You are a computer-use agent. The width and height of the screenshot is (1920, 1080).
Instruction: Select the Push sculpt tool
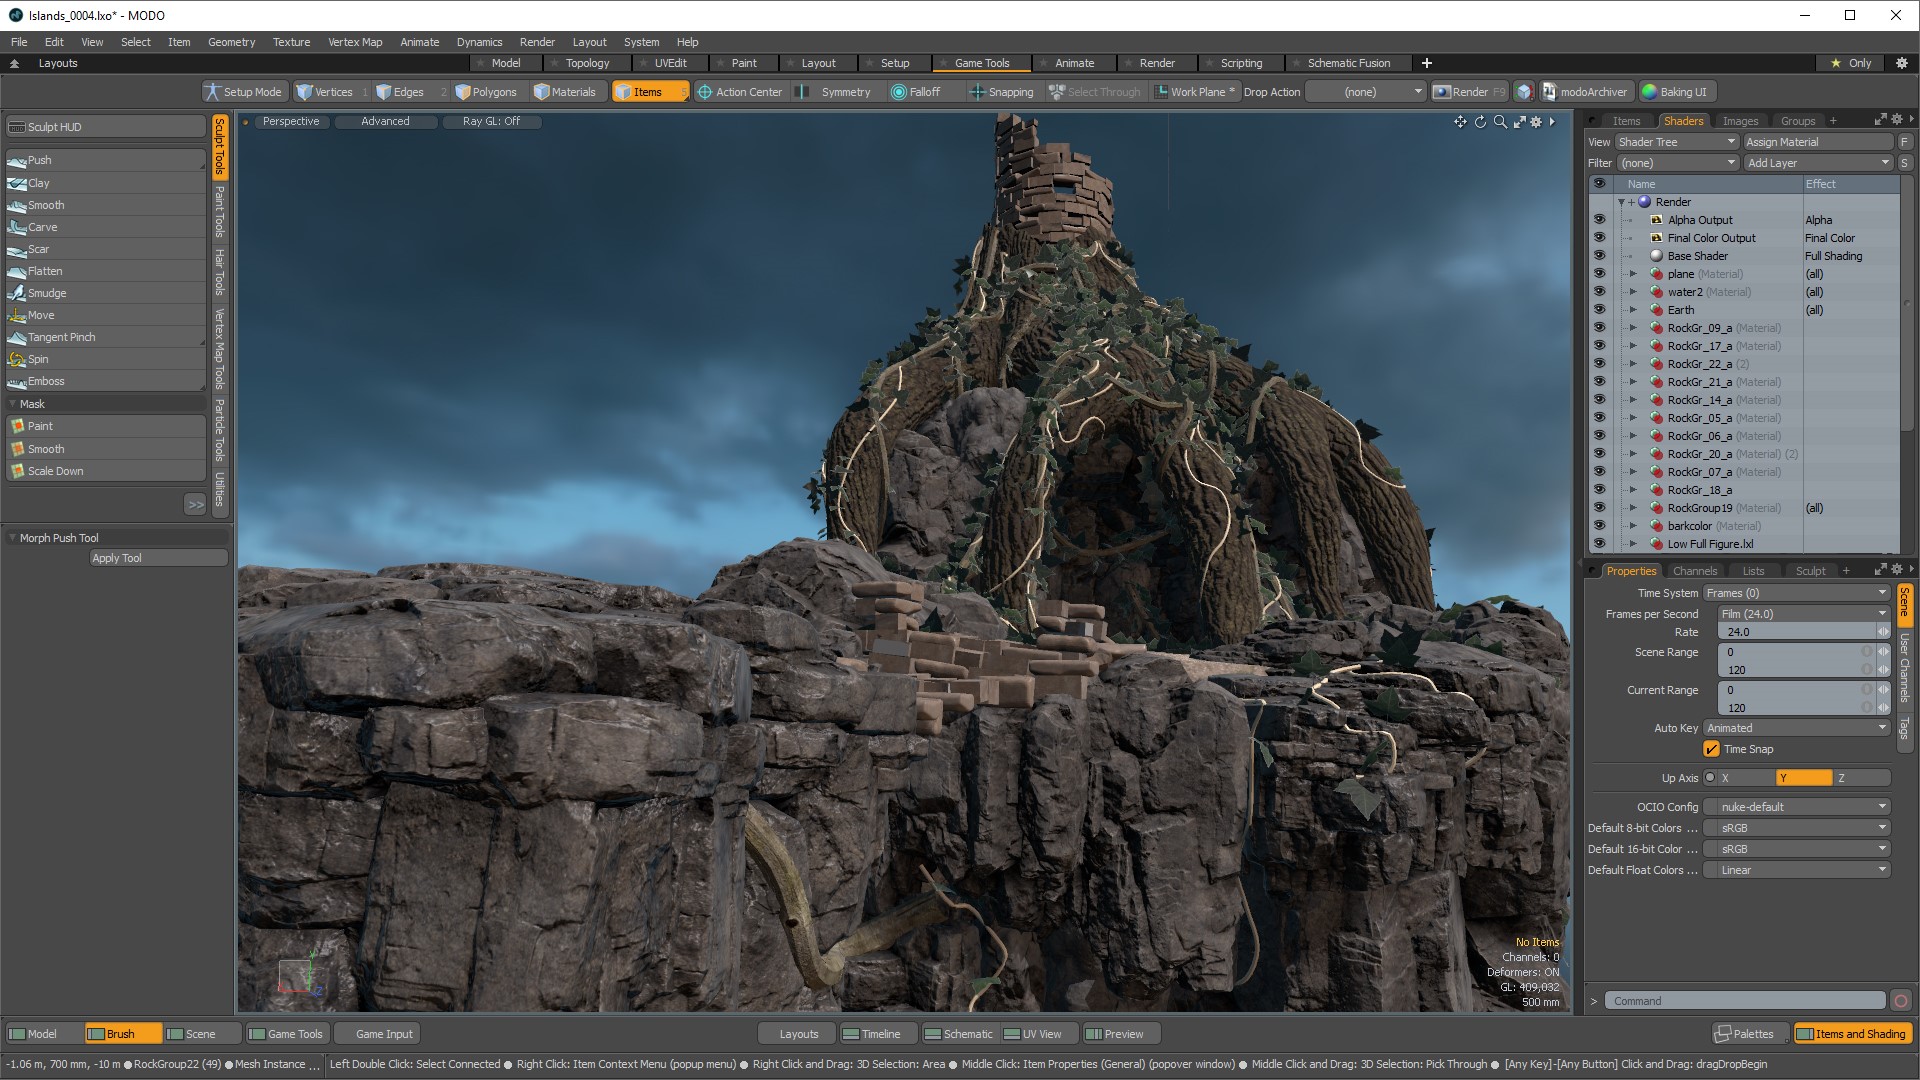coord(40,160)
